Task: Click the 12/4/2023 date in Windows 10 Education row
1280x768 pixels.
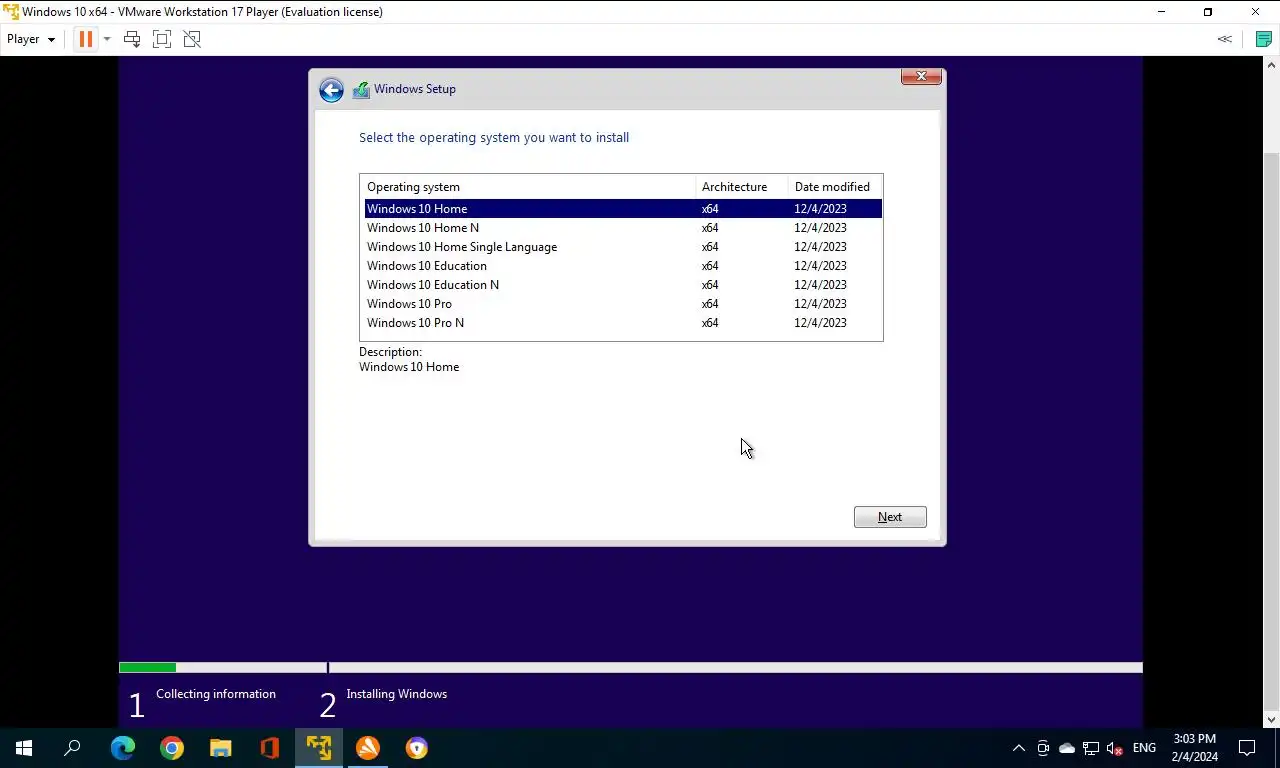Action: pyautogui.click(x=820, y=266)
